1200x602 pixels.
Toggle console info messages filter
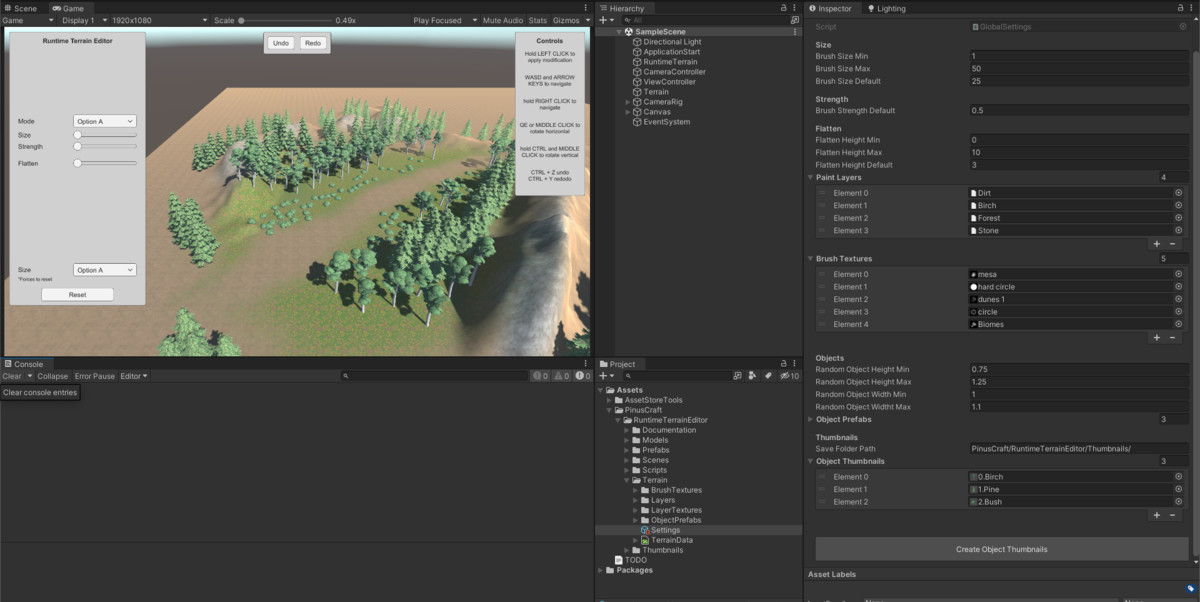(x=540, y=376)
